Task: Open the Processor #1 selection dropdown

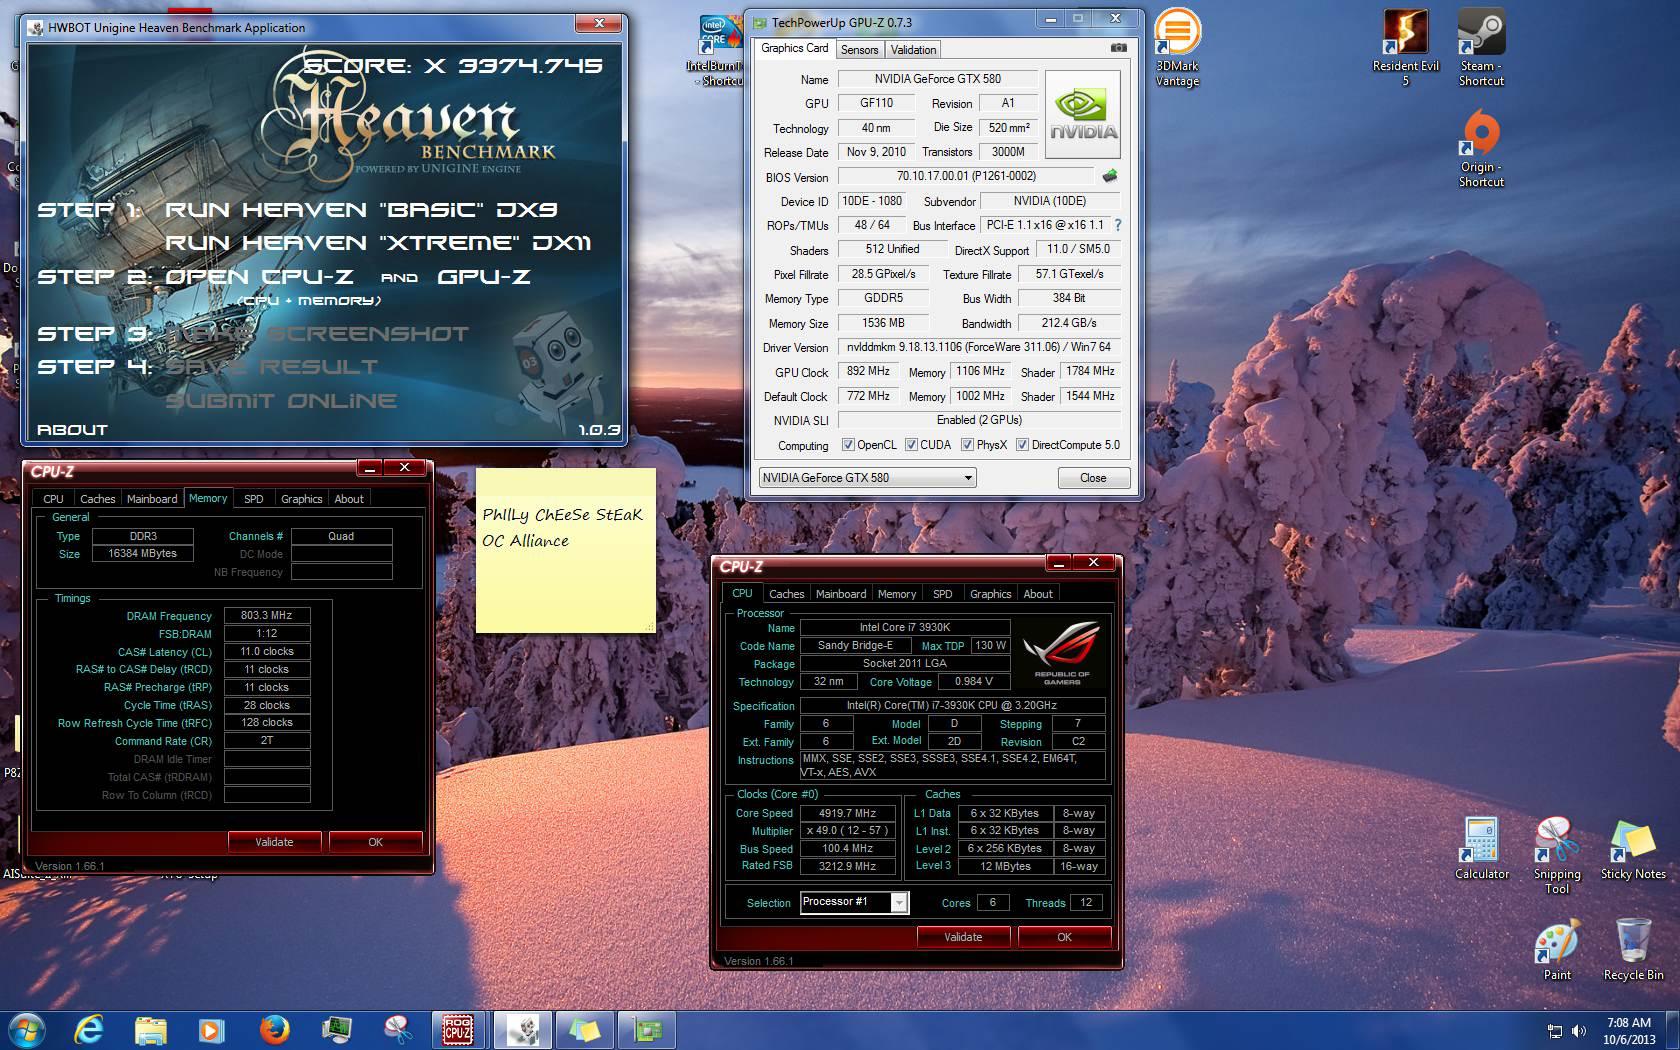Action: (x=854, y=902)
